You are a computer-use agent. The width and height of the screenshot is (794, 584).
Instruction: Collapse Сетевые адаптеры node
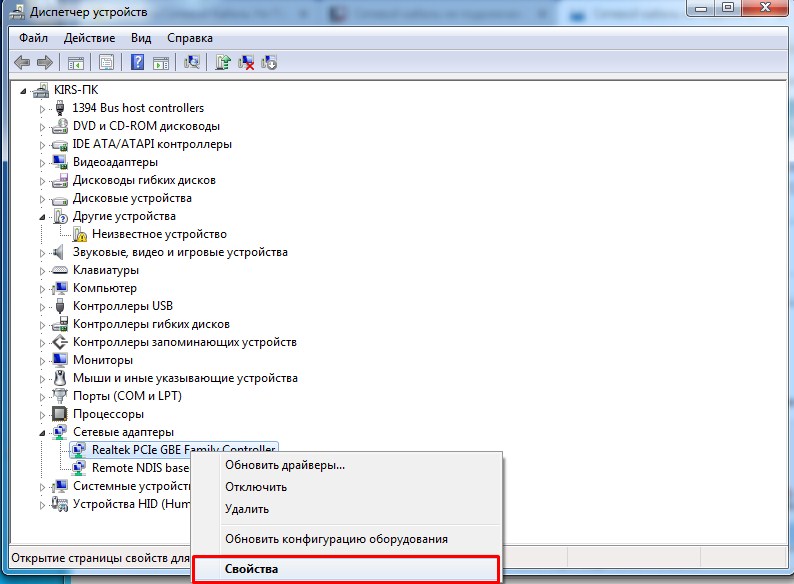point(43,433)
